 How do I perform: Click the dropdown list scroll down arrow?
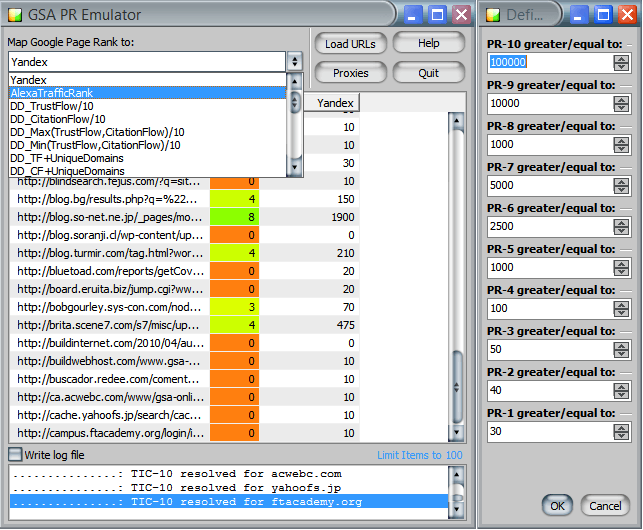click(x=294, y=167)
